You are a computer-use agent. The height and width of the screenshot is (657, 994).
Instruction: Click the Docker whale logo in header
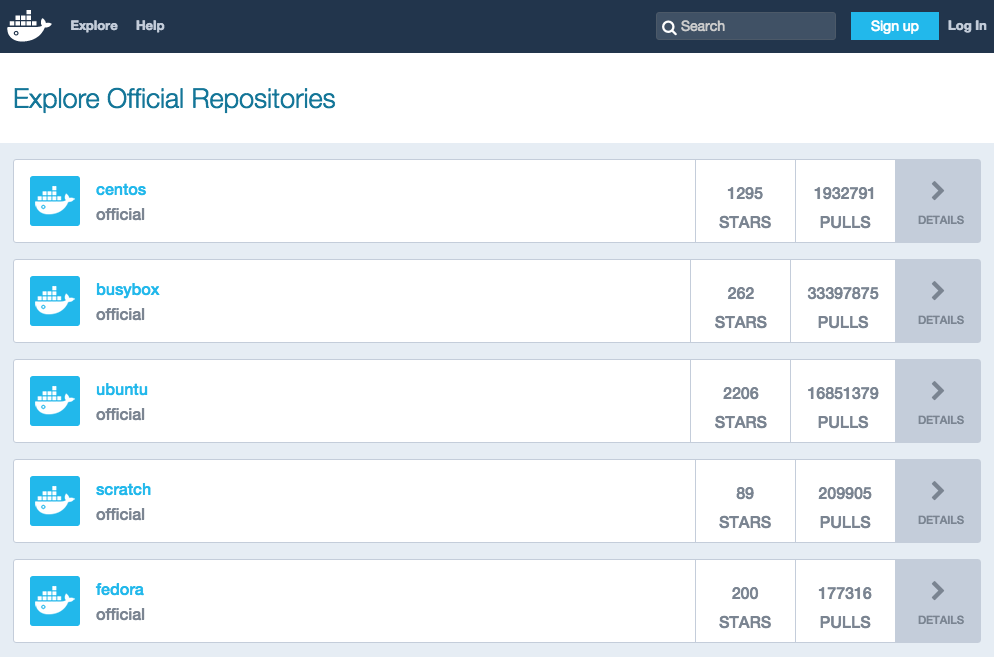(x=29, y=26)
